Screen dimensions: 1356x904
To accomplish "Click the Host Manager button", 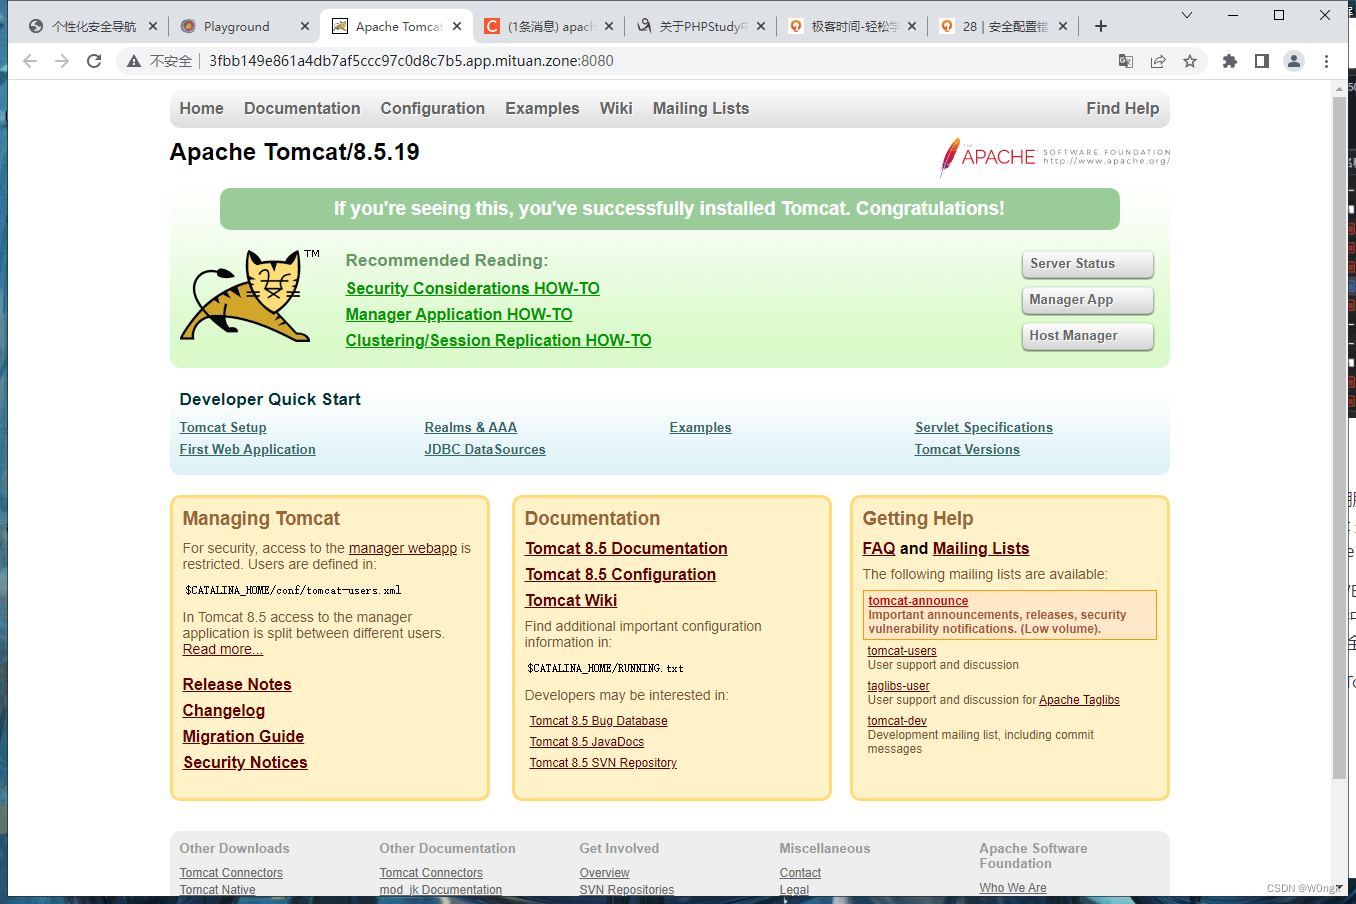I will click(1087, 336).
